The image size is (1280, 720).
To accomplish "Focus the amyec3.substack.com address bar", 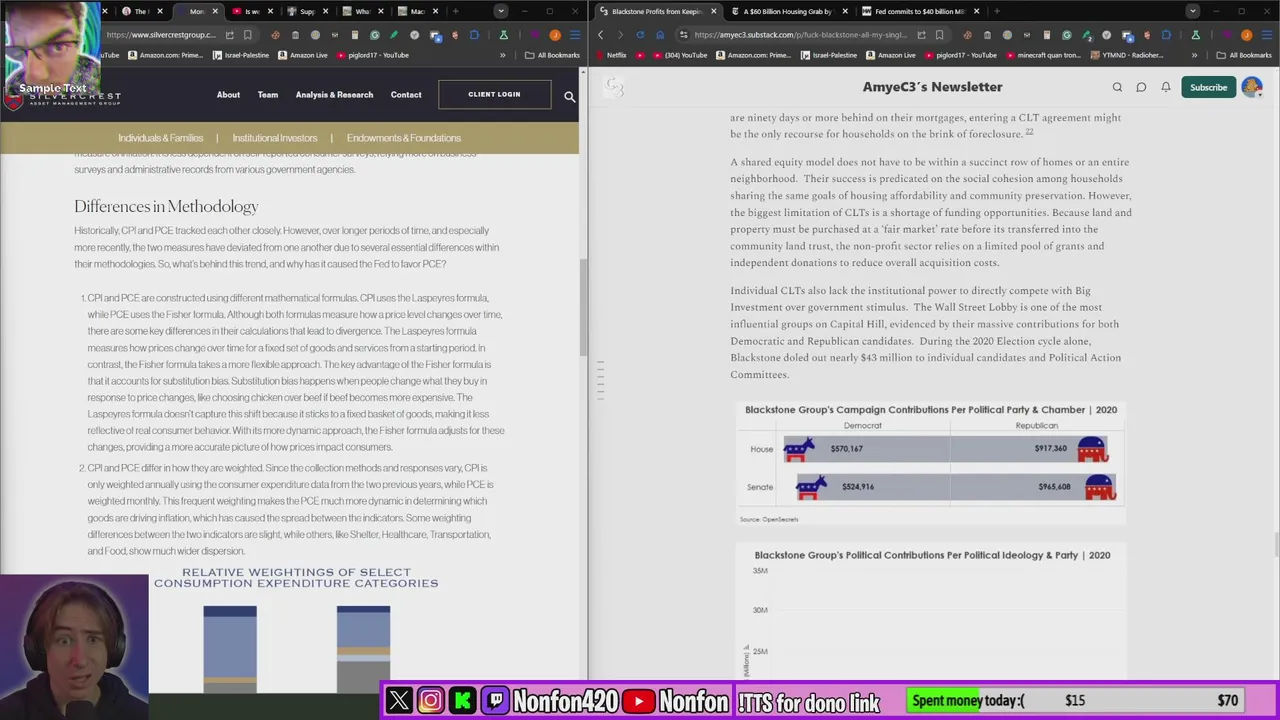I will click(x=800, y=35).
